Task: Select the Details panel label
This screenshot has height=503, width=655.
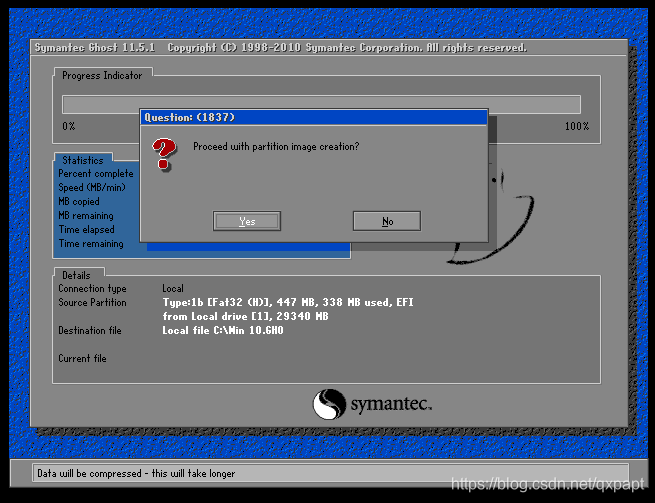Action: point(76,275)
